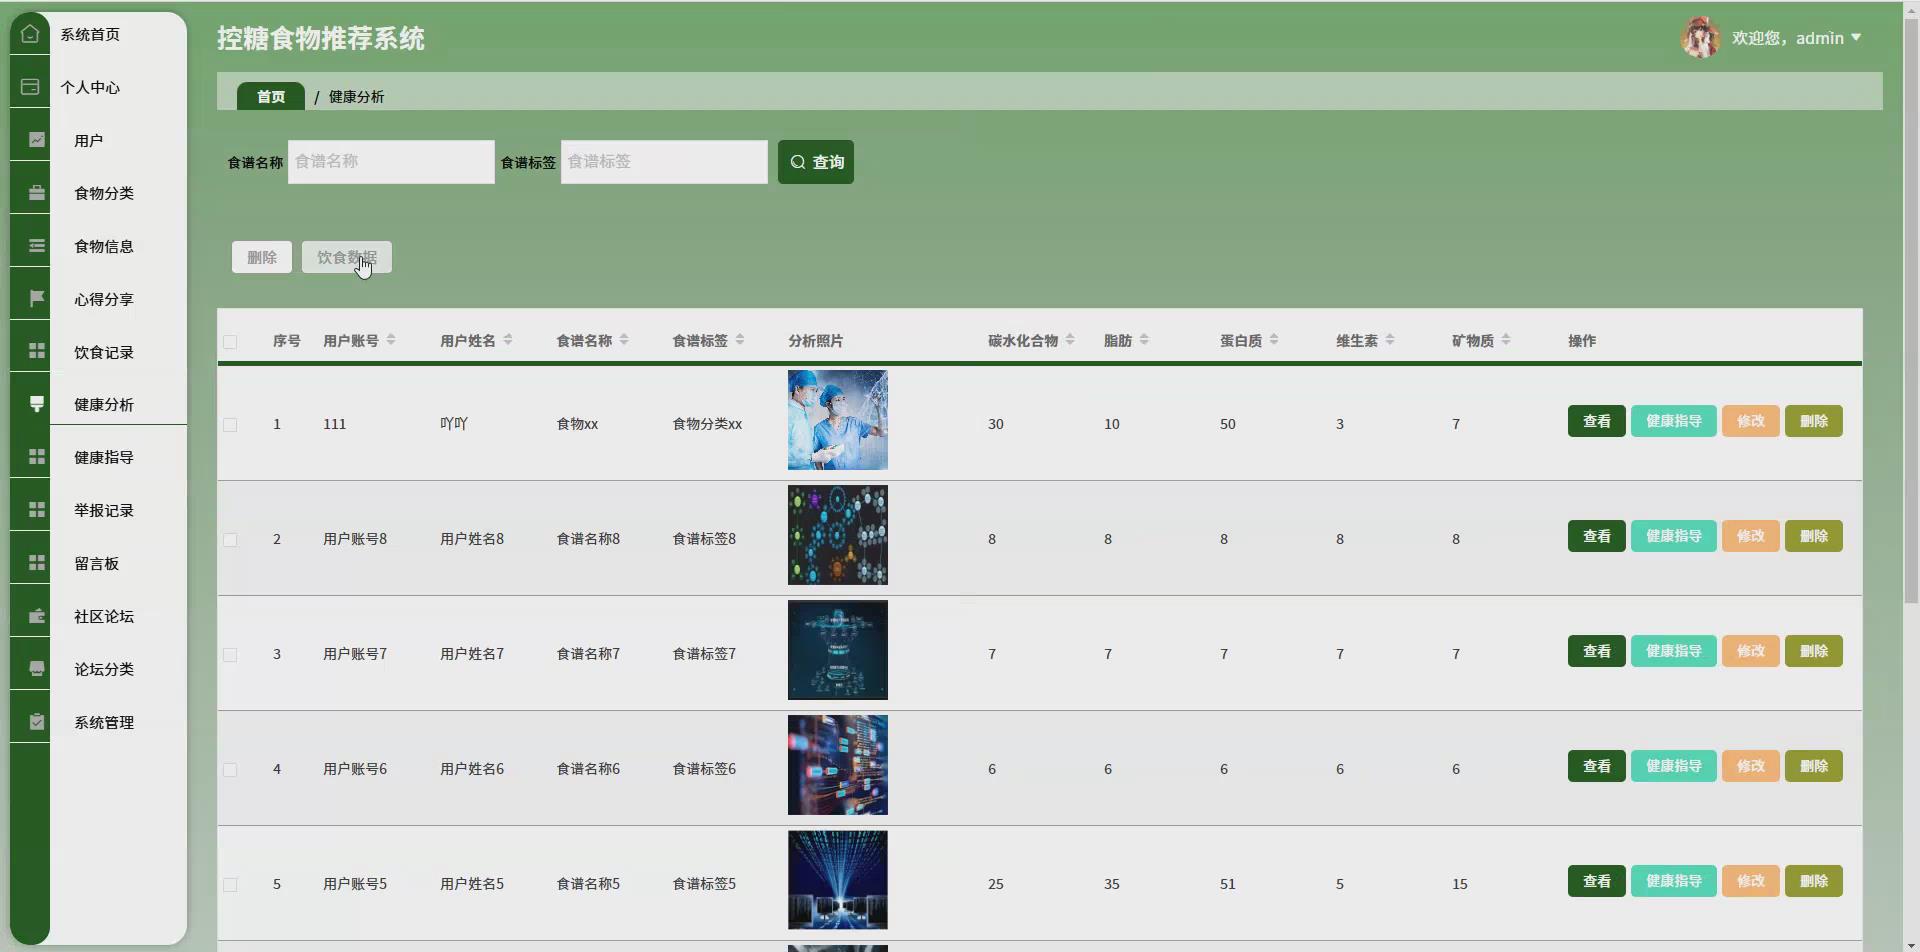Image resolution: width=1920 pixels, height=952 pixels.
Task: Open the 社区论坛 menu item
Action: [x=104, y=616]
